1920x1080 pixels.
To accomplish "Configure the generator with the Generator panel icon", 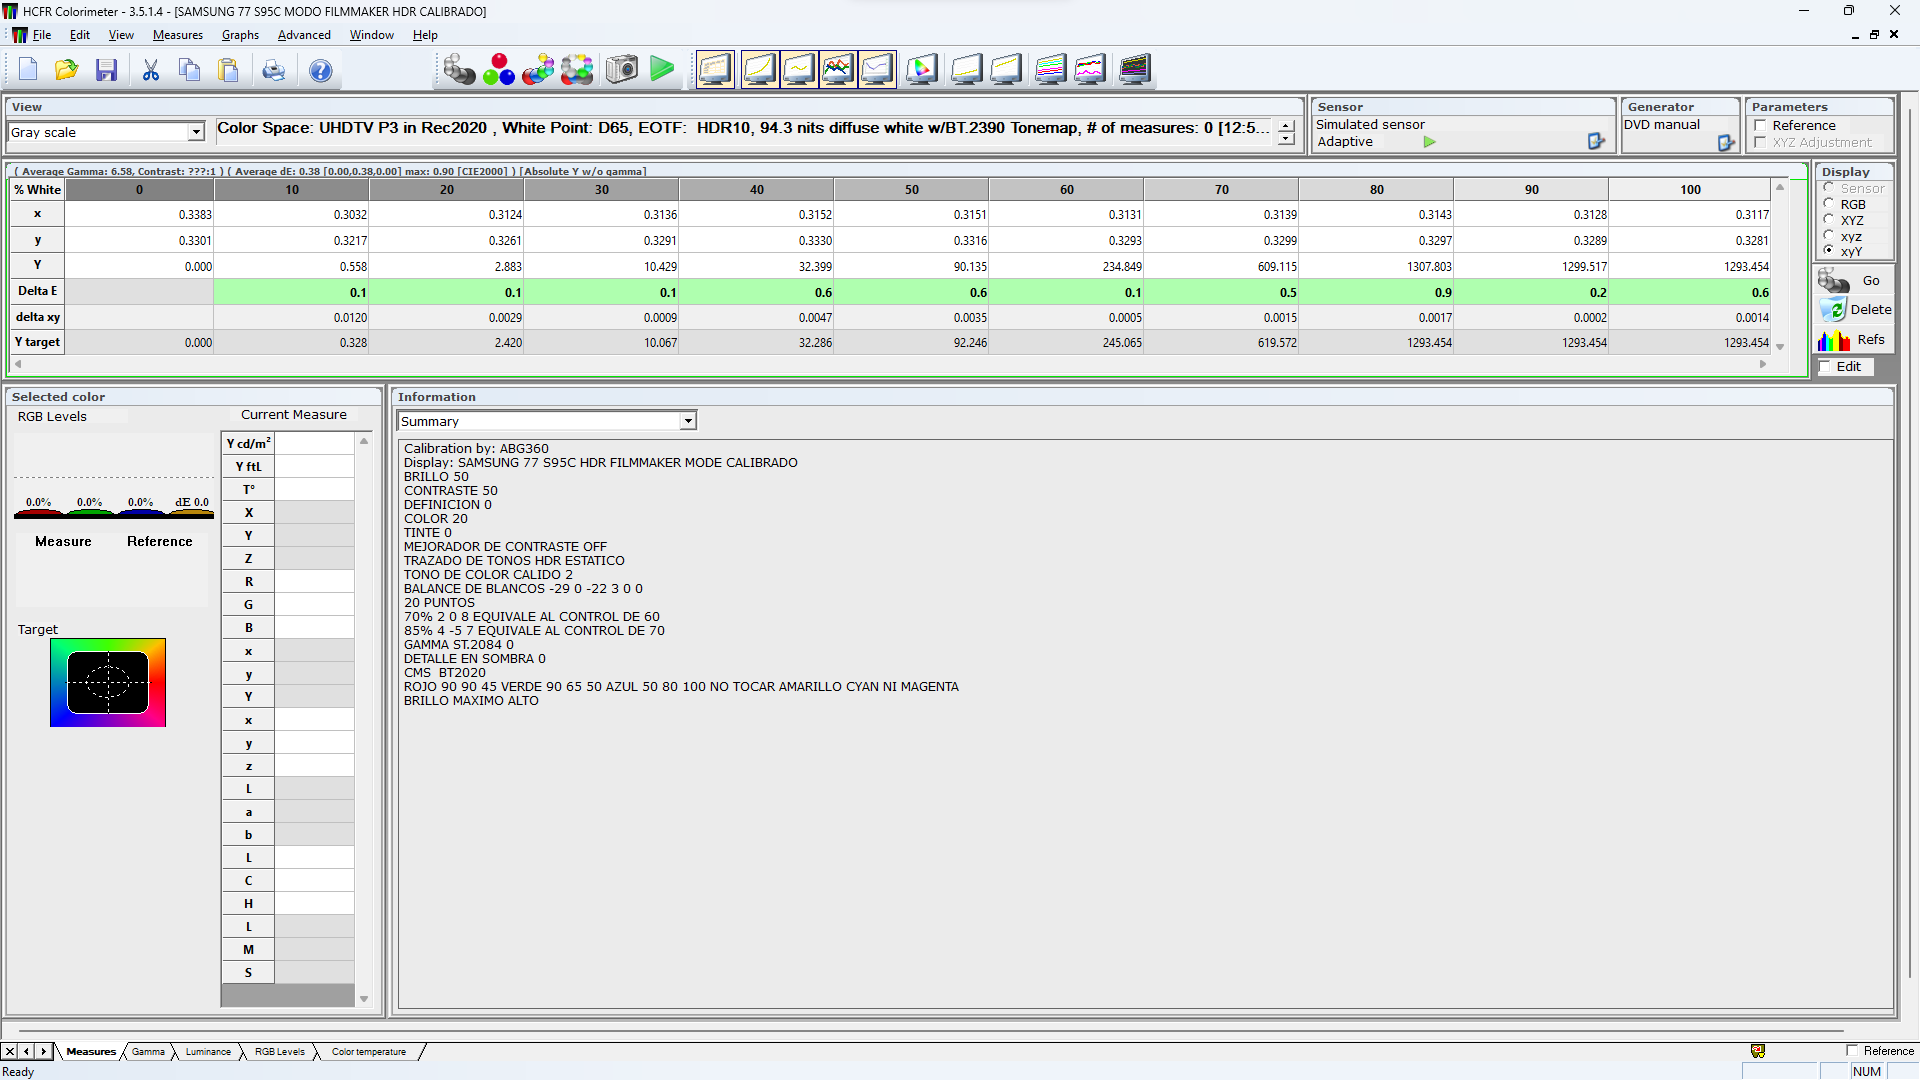I will pyautogui.click(x=1726, y=143).
